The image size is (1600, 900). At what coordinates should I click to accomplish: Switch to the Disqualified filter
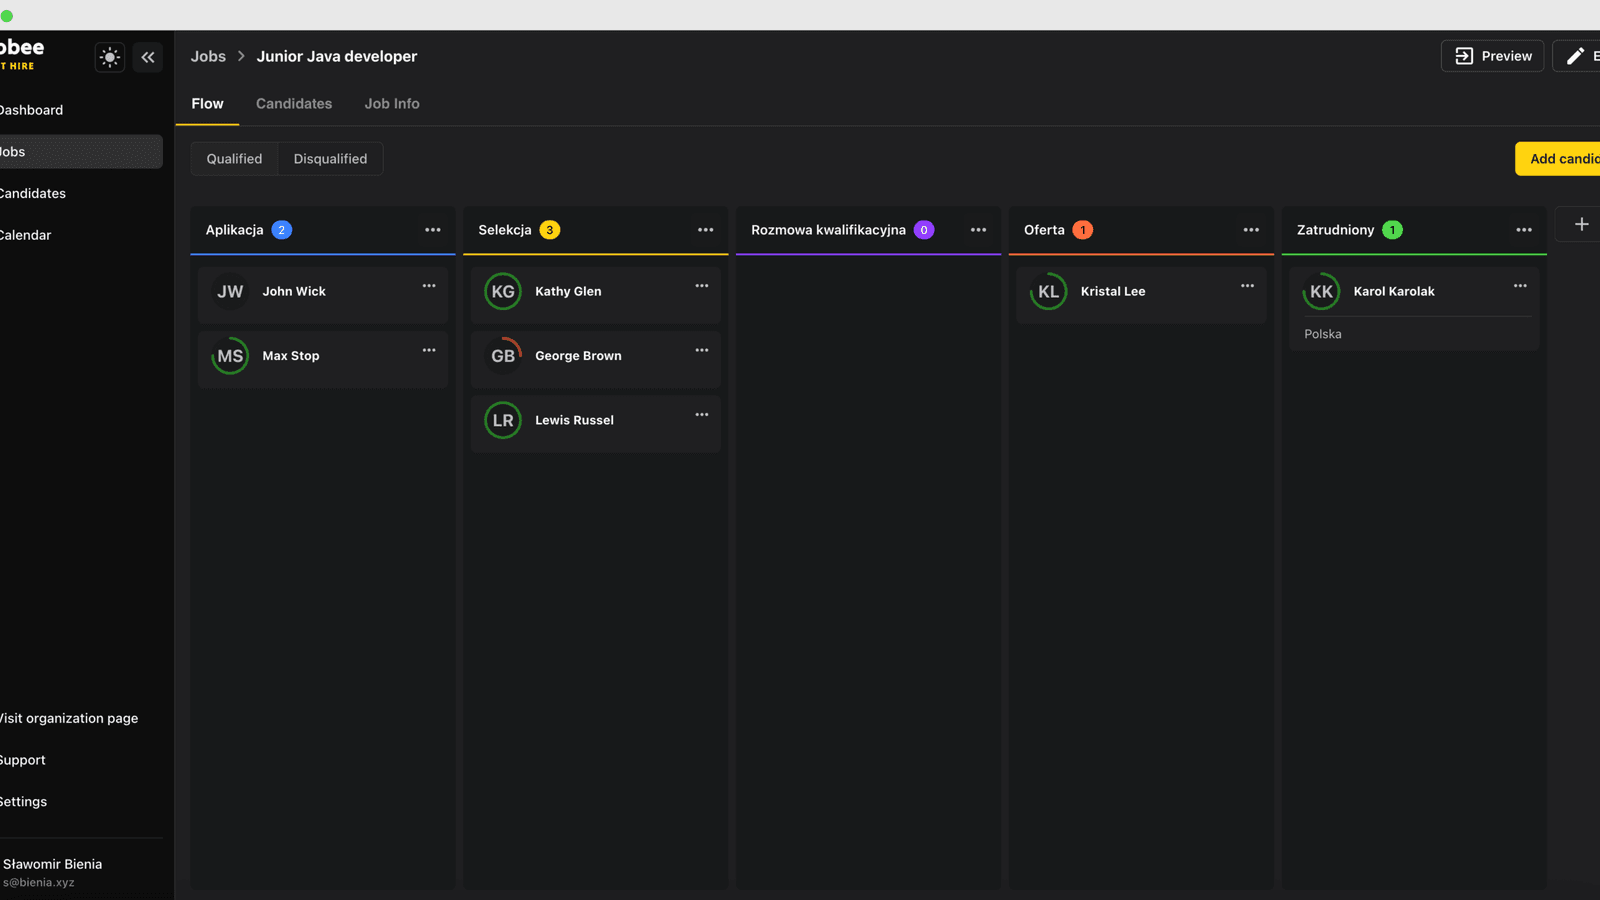tap(330, 158)
